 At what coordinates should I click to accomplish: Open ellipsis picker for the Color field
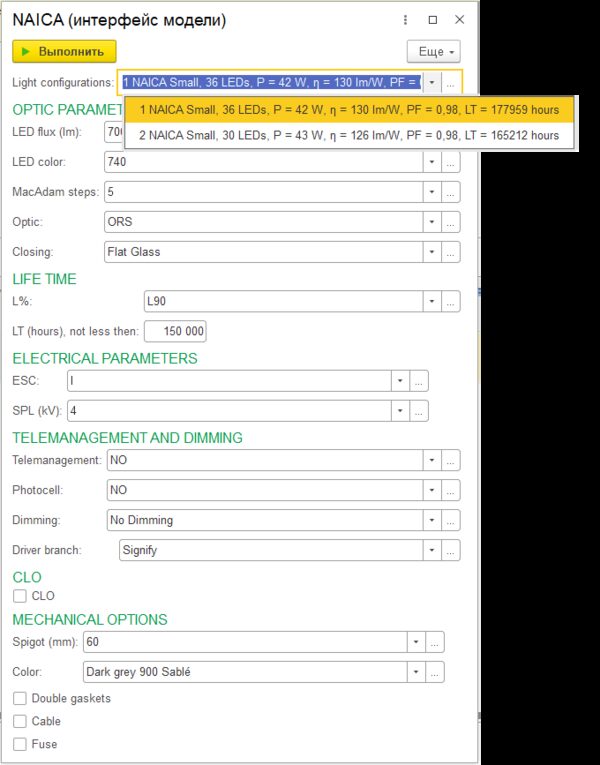(435, 672)
